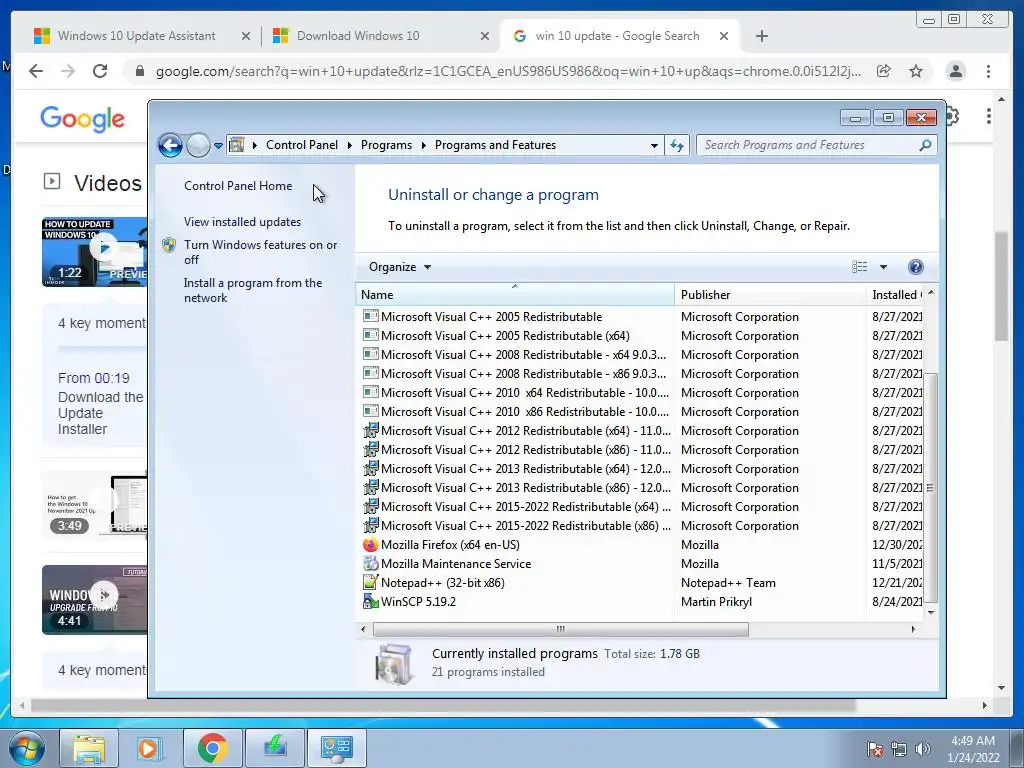Open the Organize menu
Viewport: 1024px width, 768px height.
[400, 266]
